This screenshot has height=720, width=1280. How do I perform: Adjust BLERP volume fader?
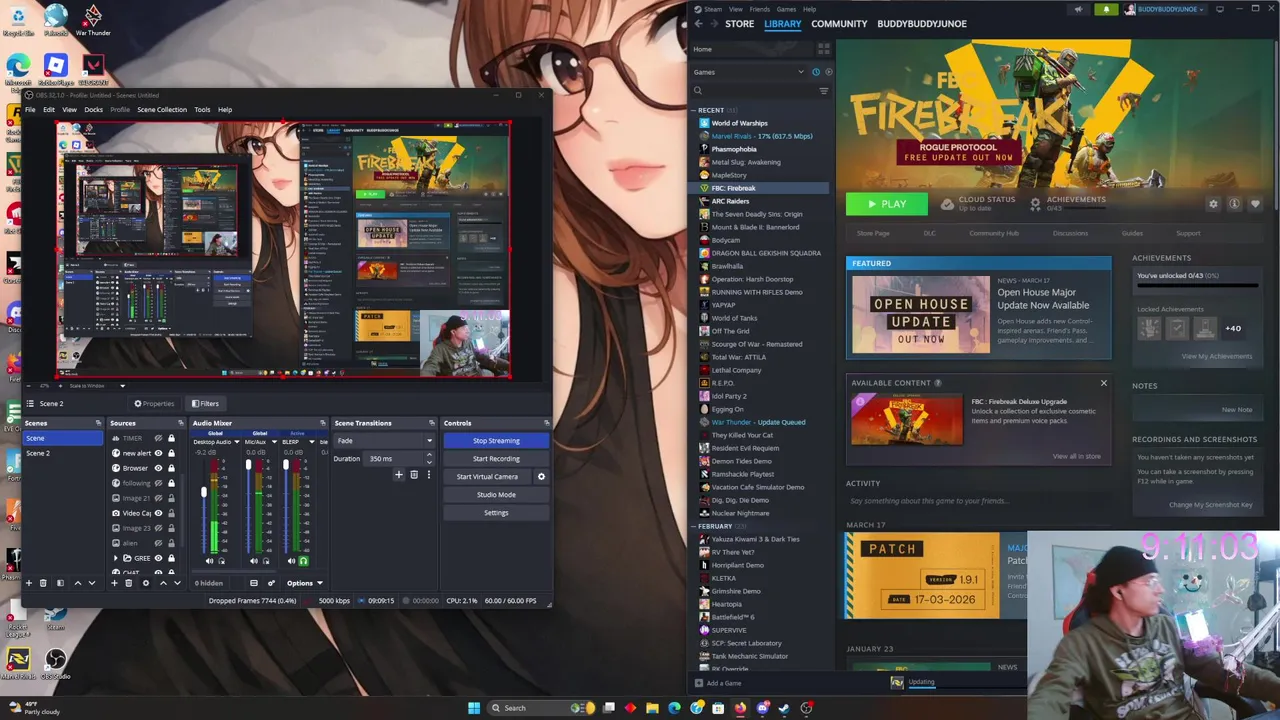point(286,465)
